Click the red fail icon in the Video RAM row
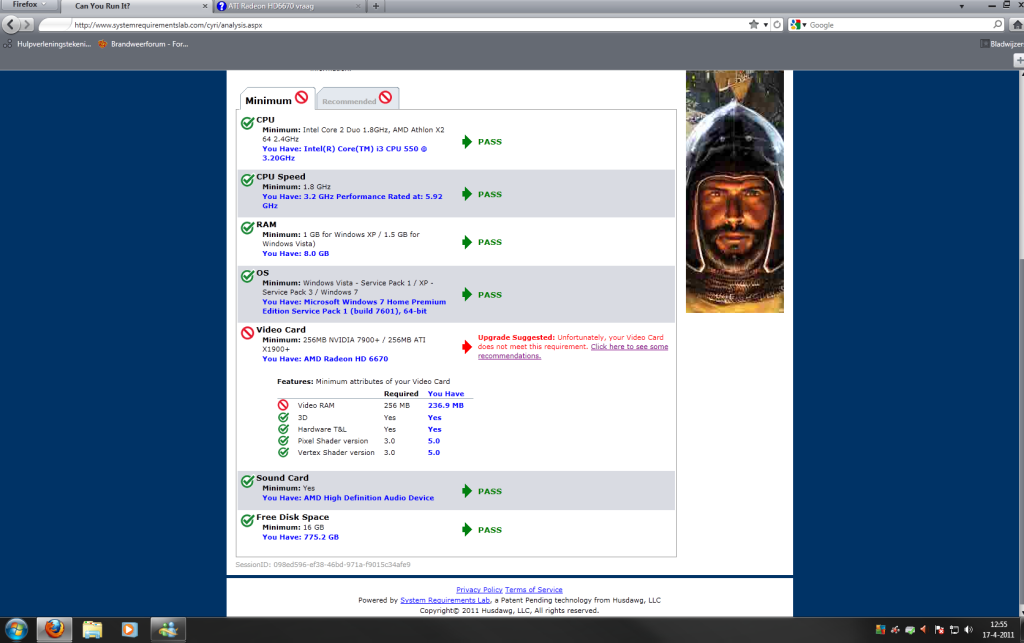1024x643 pixels. click(x=283, y=405)
